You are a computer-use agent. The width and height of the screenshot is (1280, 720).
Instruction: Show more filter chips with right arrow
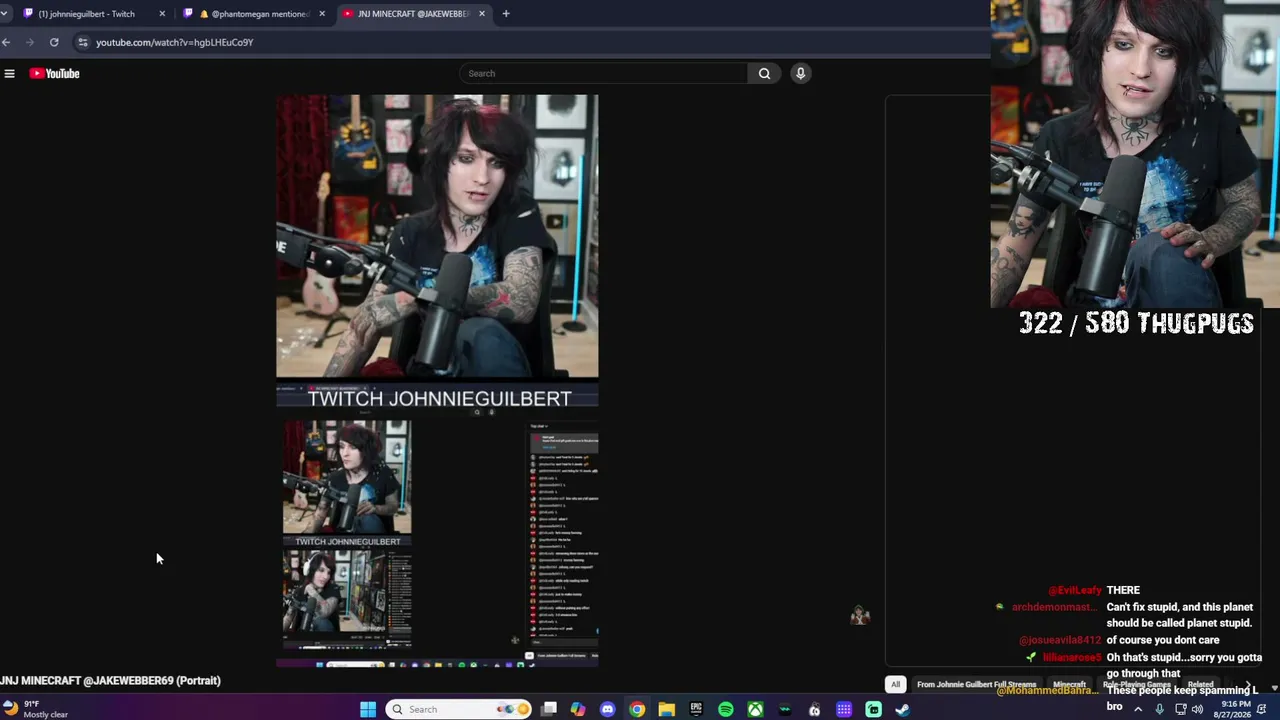pos(1247,685)
